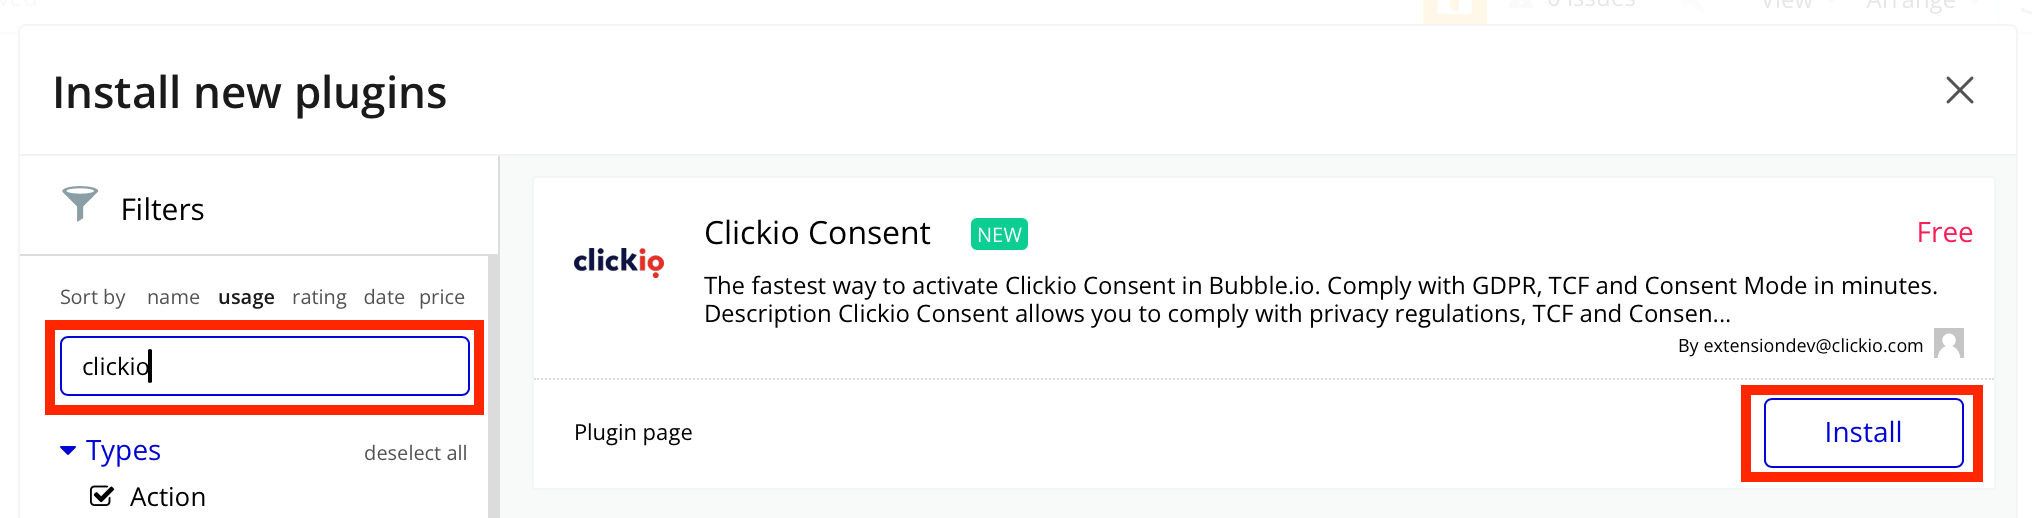
Task: Sort plugins by usage
Action: coord(246,297)
